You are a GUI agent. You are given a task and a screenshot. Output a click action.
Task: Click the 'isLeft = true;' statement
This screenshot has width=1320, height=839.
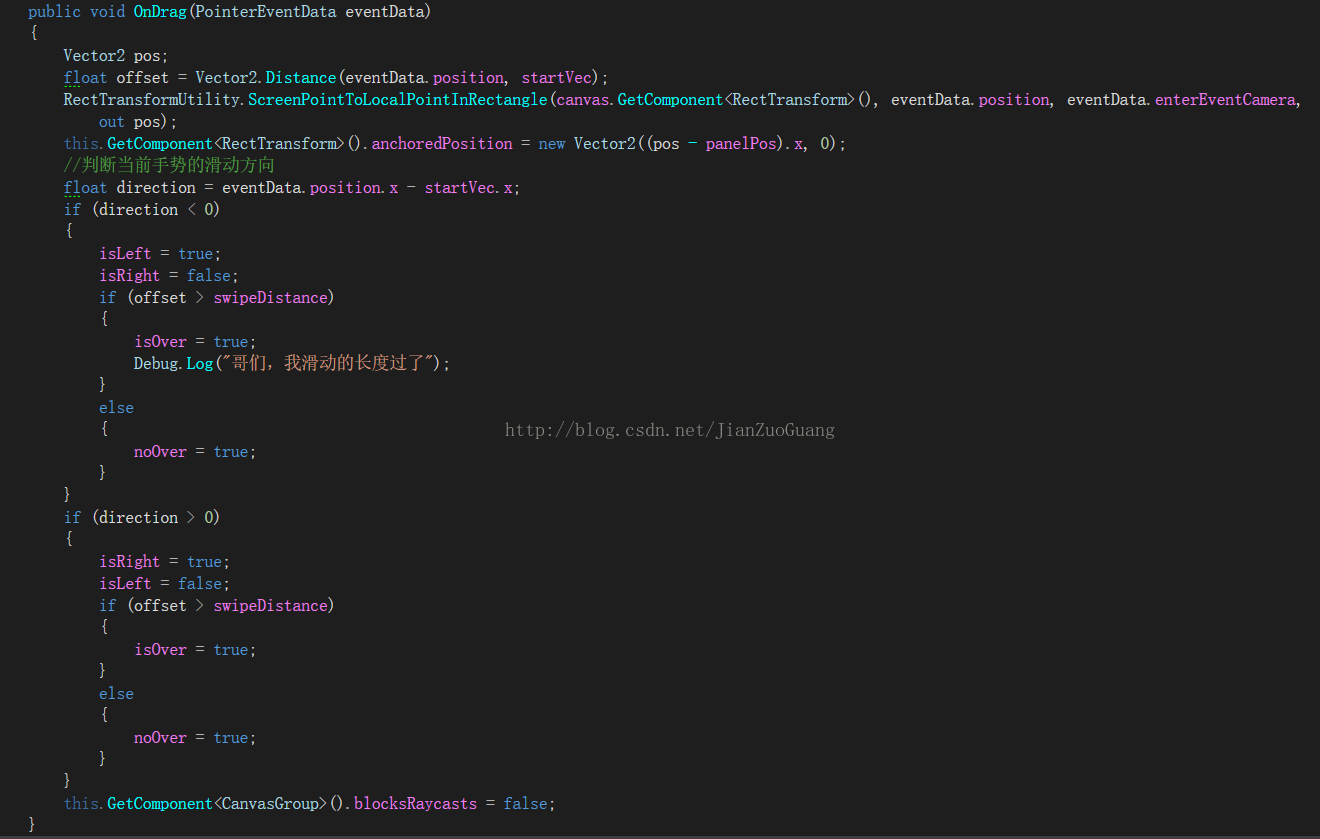160,254
